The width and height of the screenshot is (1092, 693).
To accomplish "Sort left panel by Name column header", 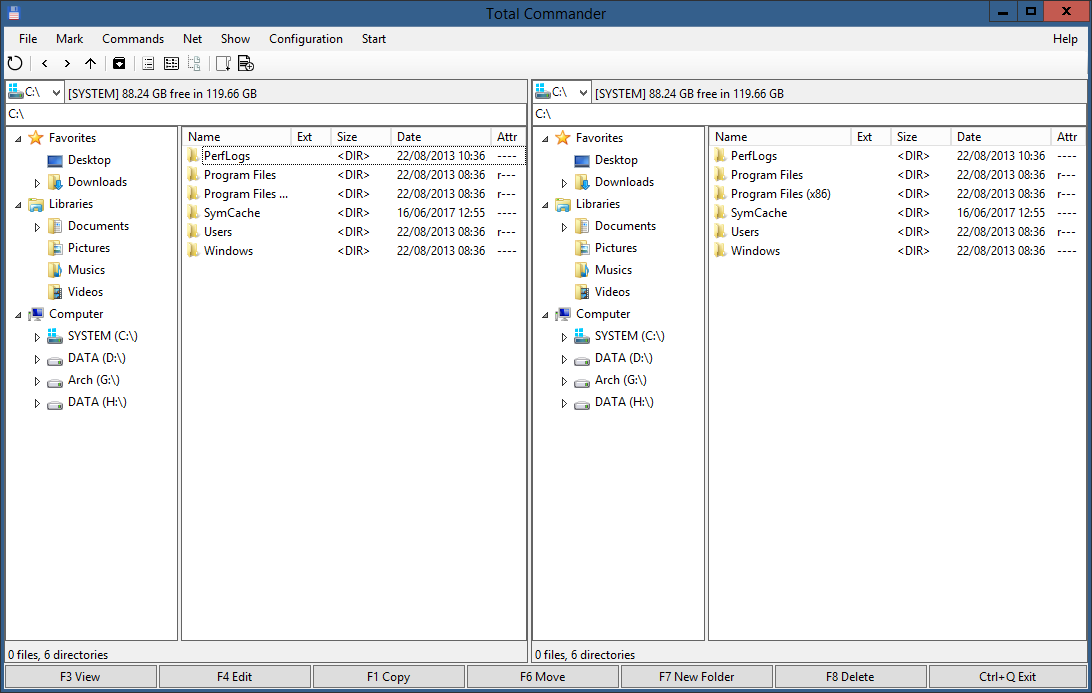I will [237, 137].
